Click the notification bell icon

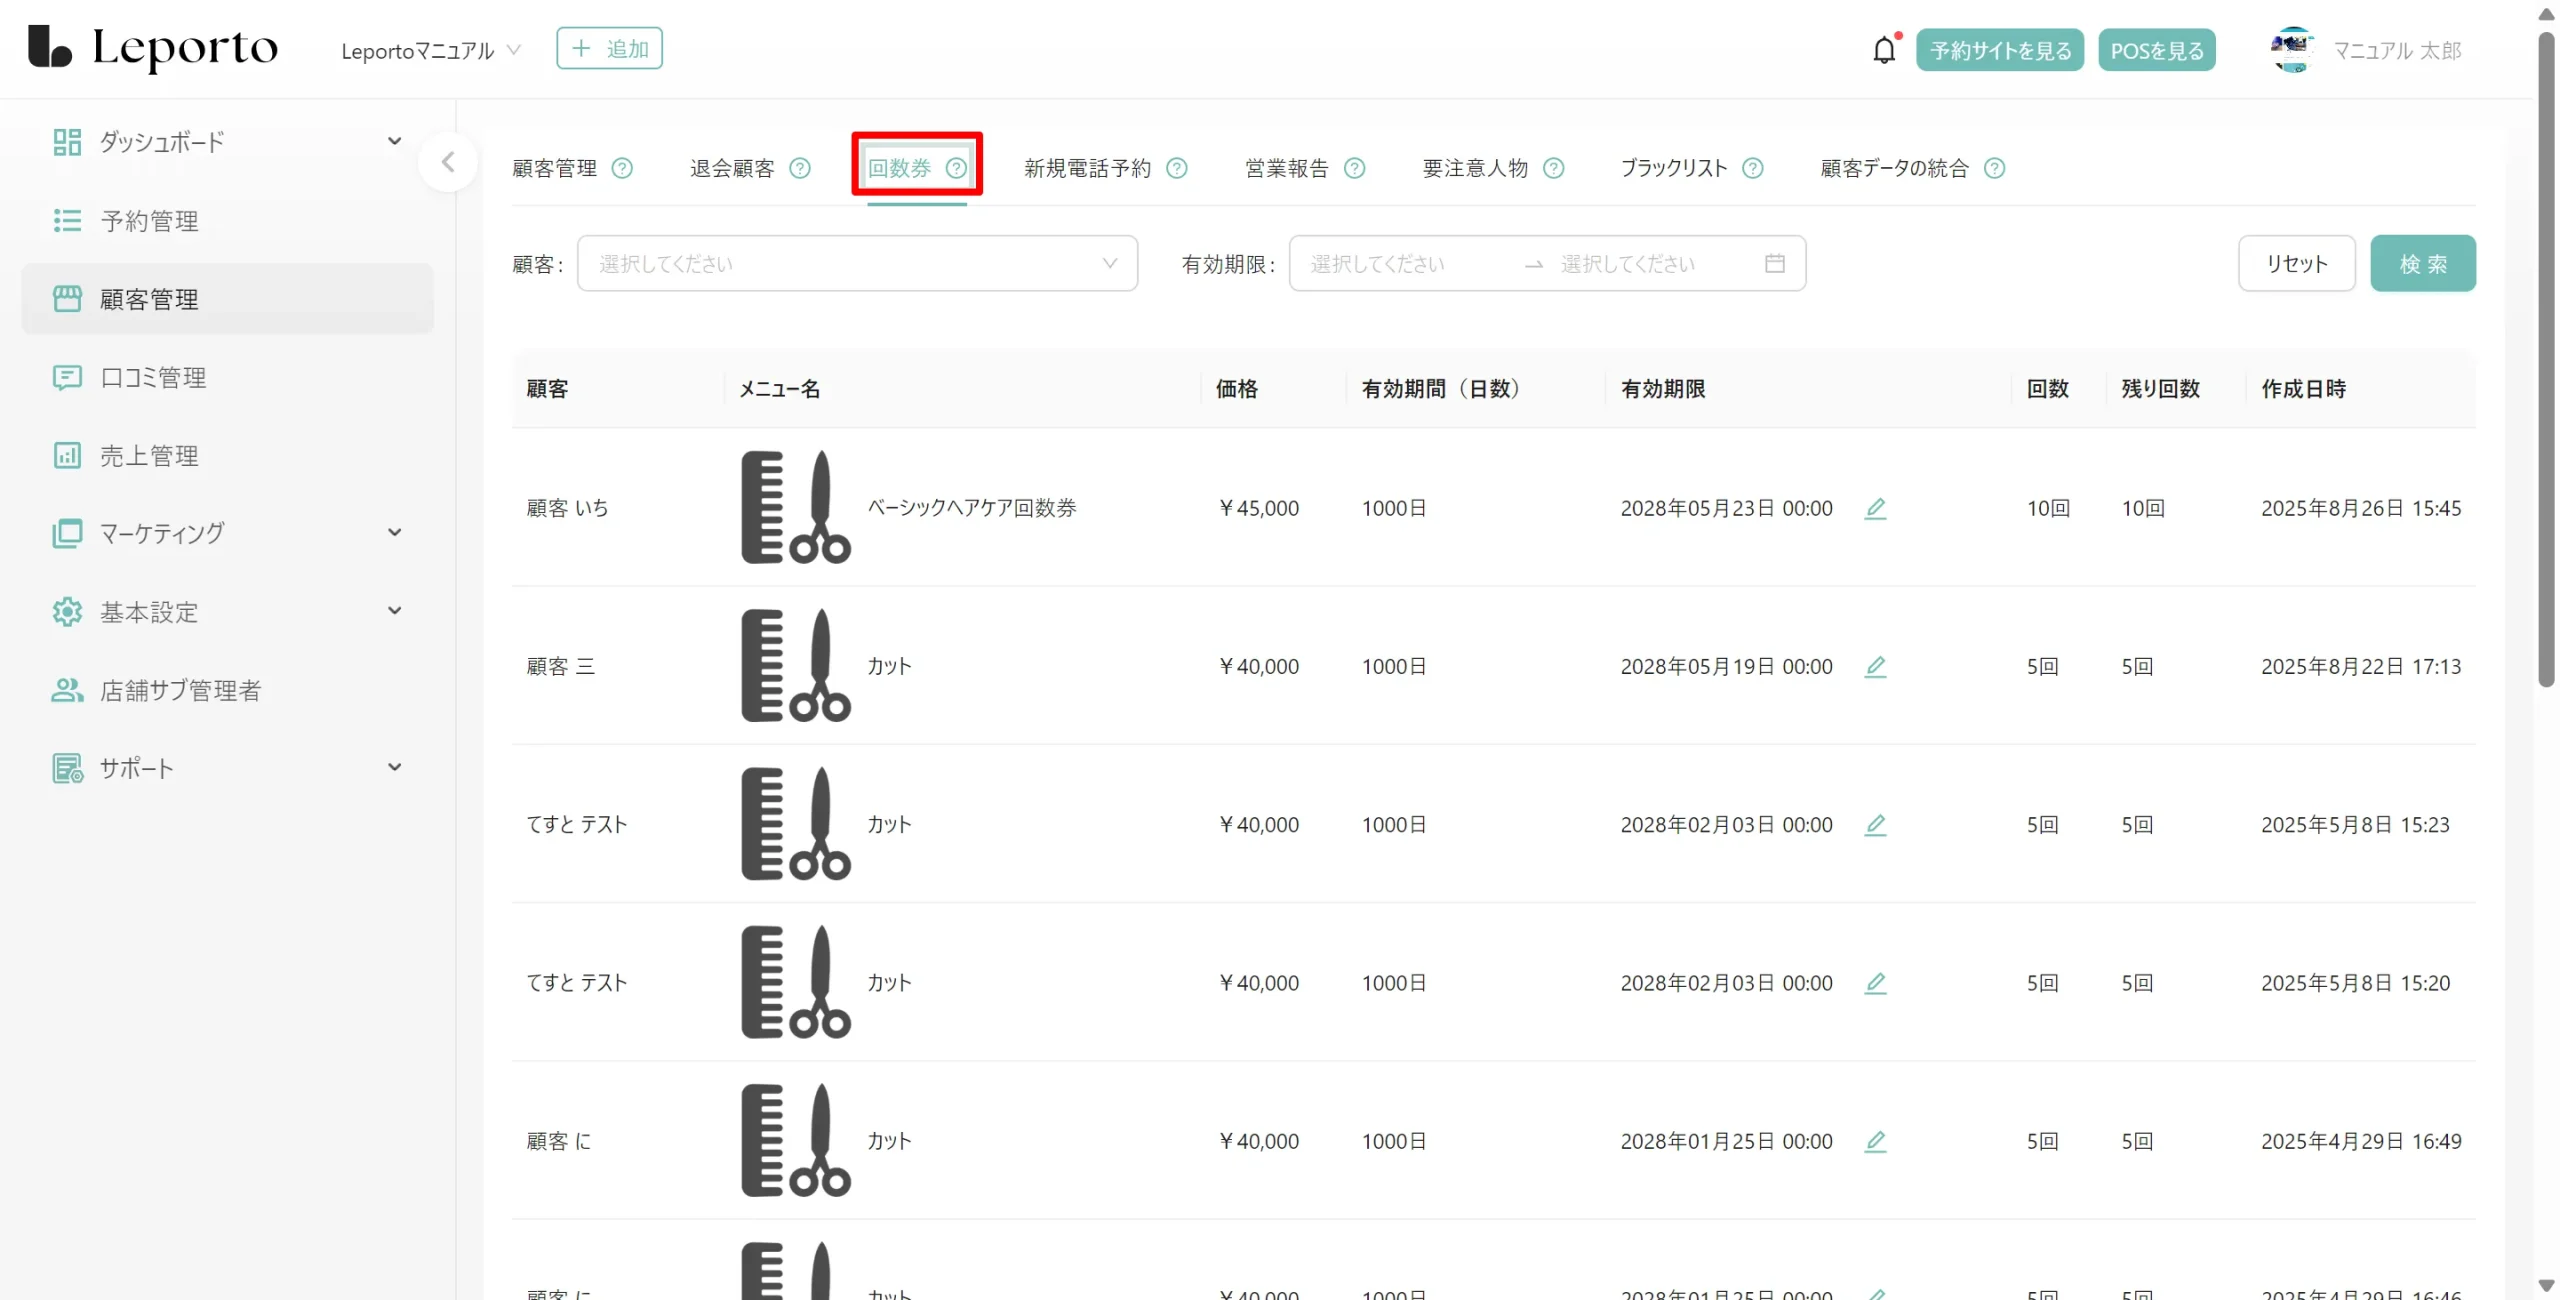[x=1884, y=50]
